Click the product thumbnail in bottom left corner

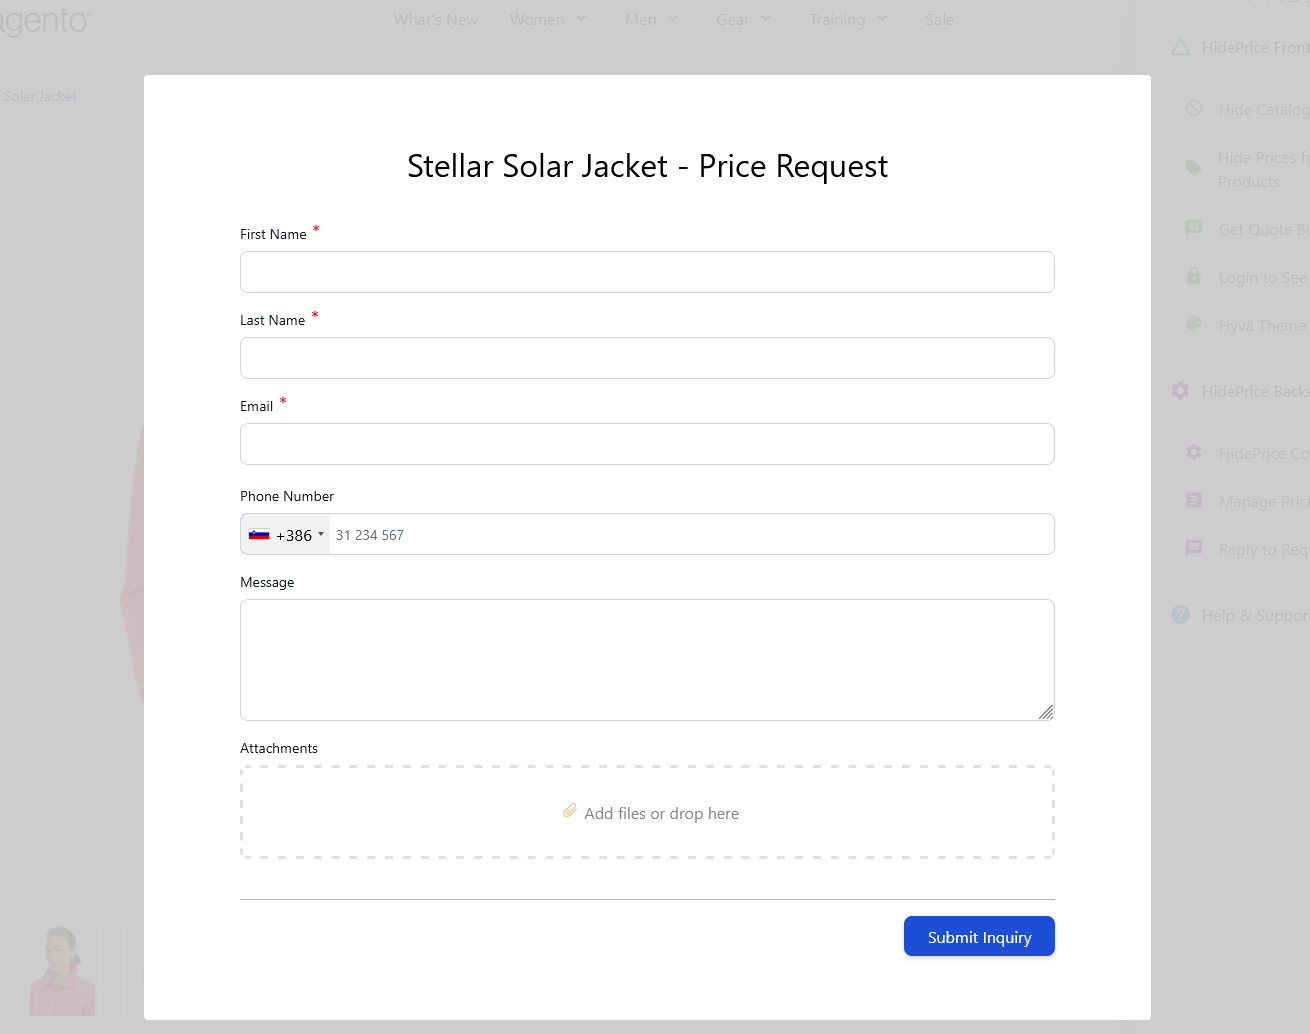[57, 970]
